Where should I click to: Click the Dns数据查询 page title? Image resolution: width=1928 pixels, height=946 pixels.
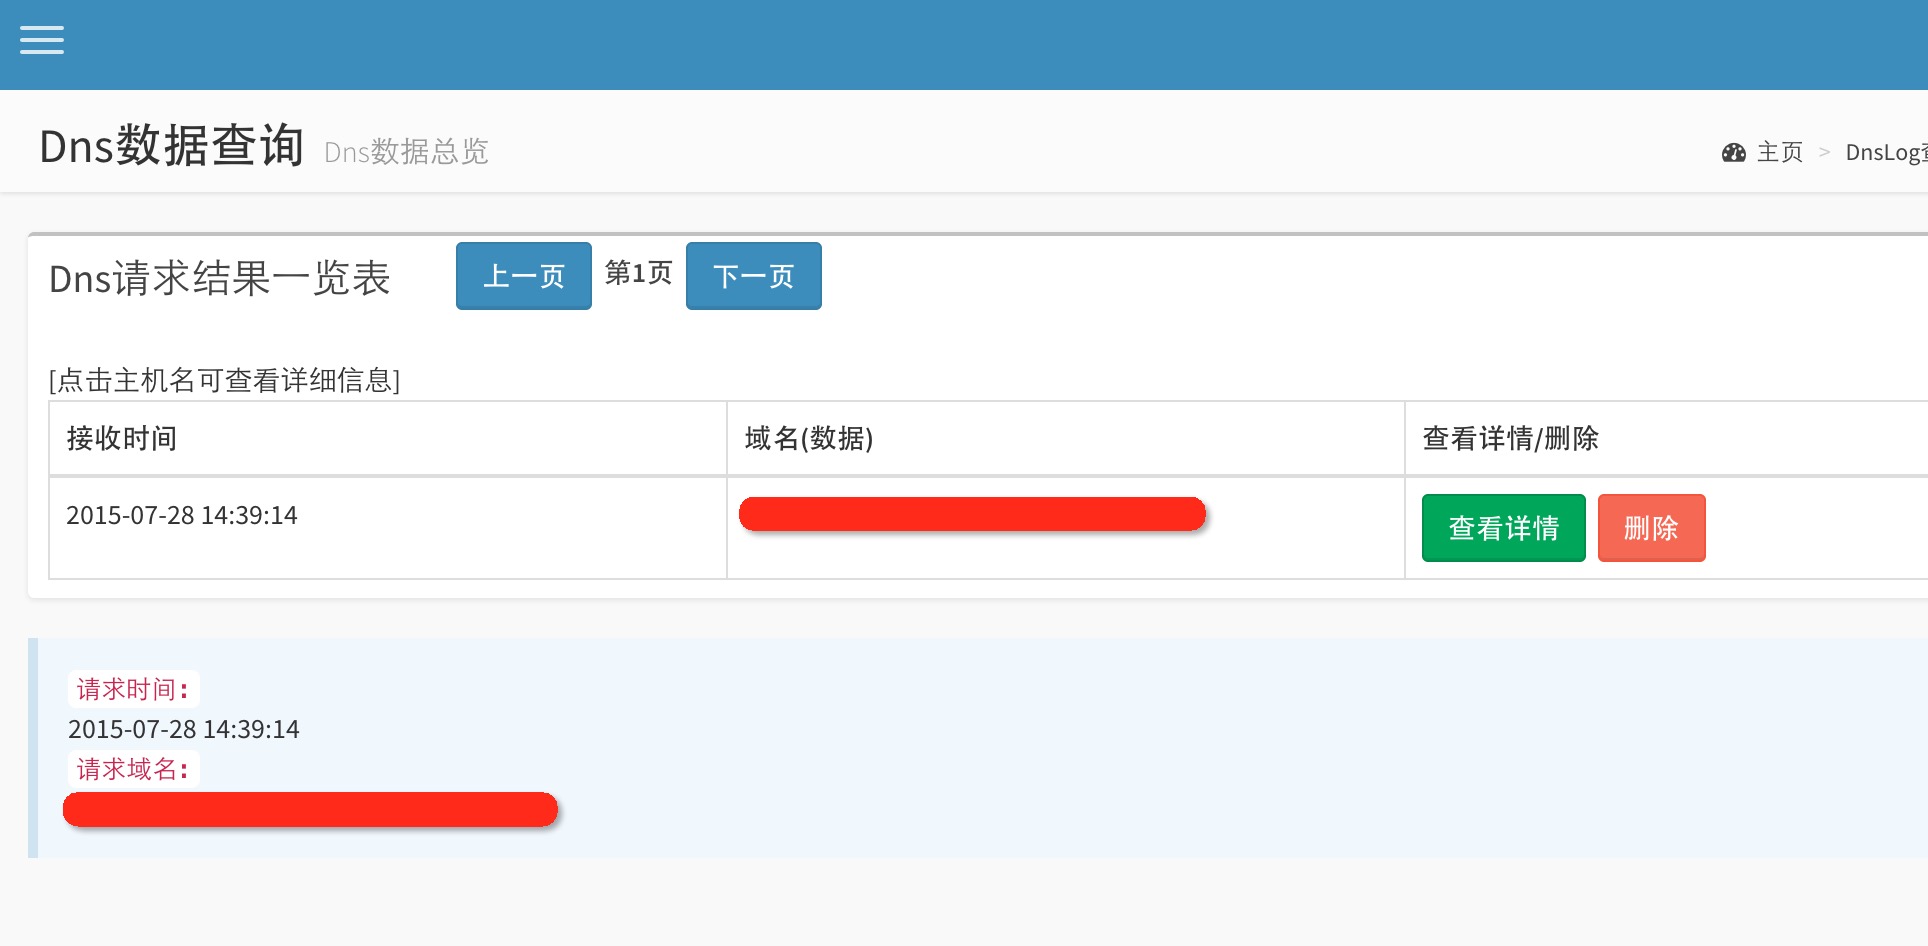click(171, 146)
